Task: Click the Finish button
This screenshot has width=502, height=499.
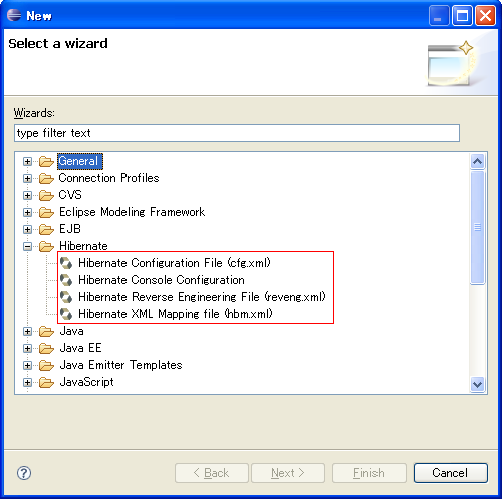Action: (369, 473)
